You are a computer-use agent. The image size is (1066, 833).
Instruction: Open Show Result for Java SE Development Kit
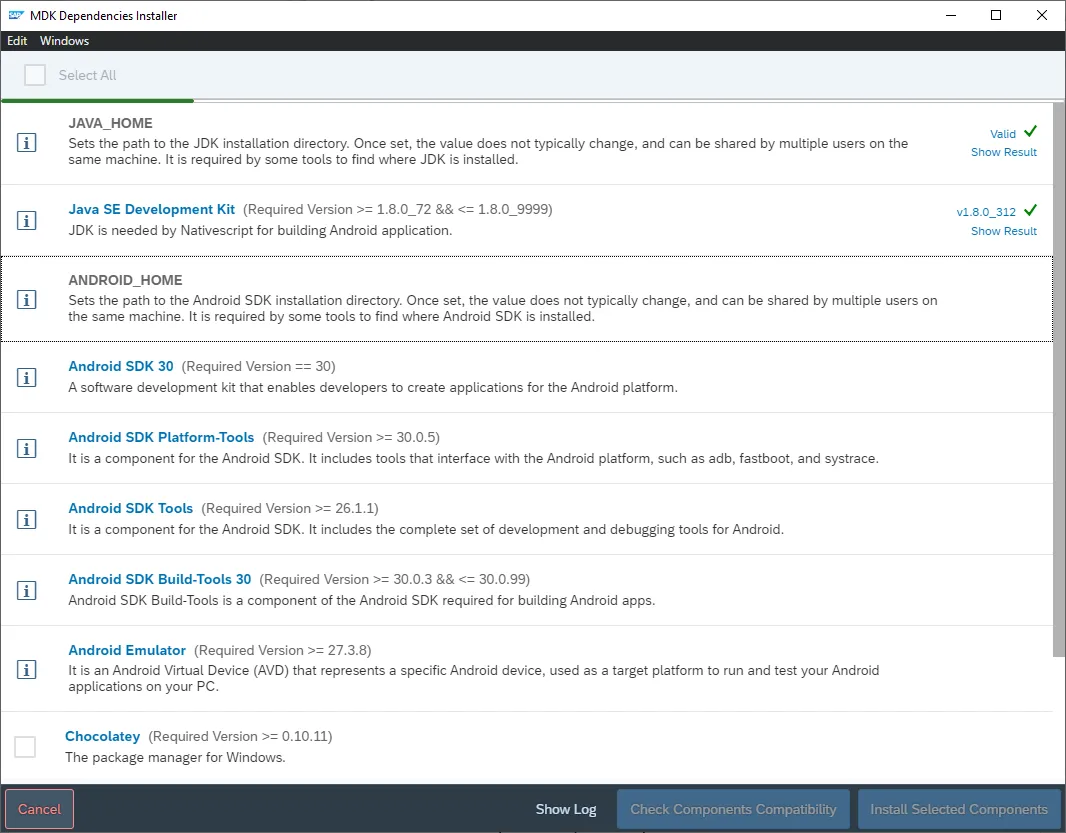tap(1003, 231)
